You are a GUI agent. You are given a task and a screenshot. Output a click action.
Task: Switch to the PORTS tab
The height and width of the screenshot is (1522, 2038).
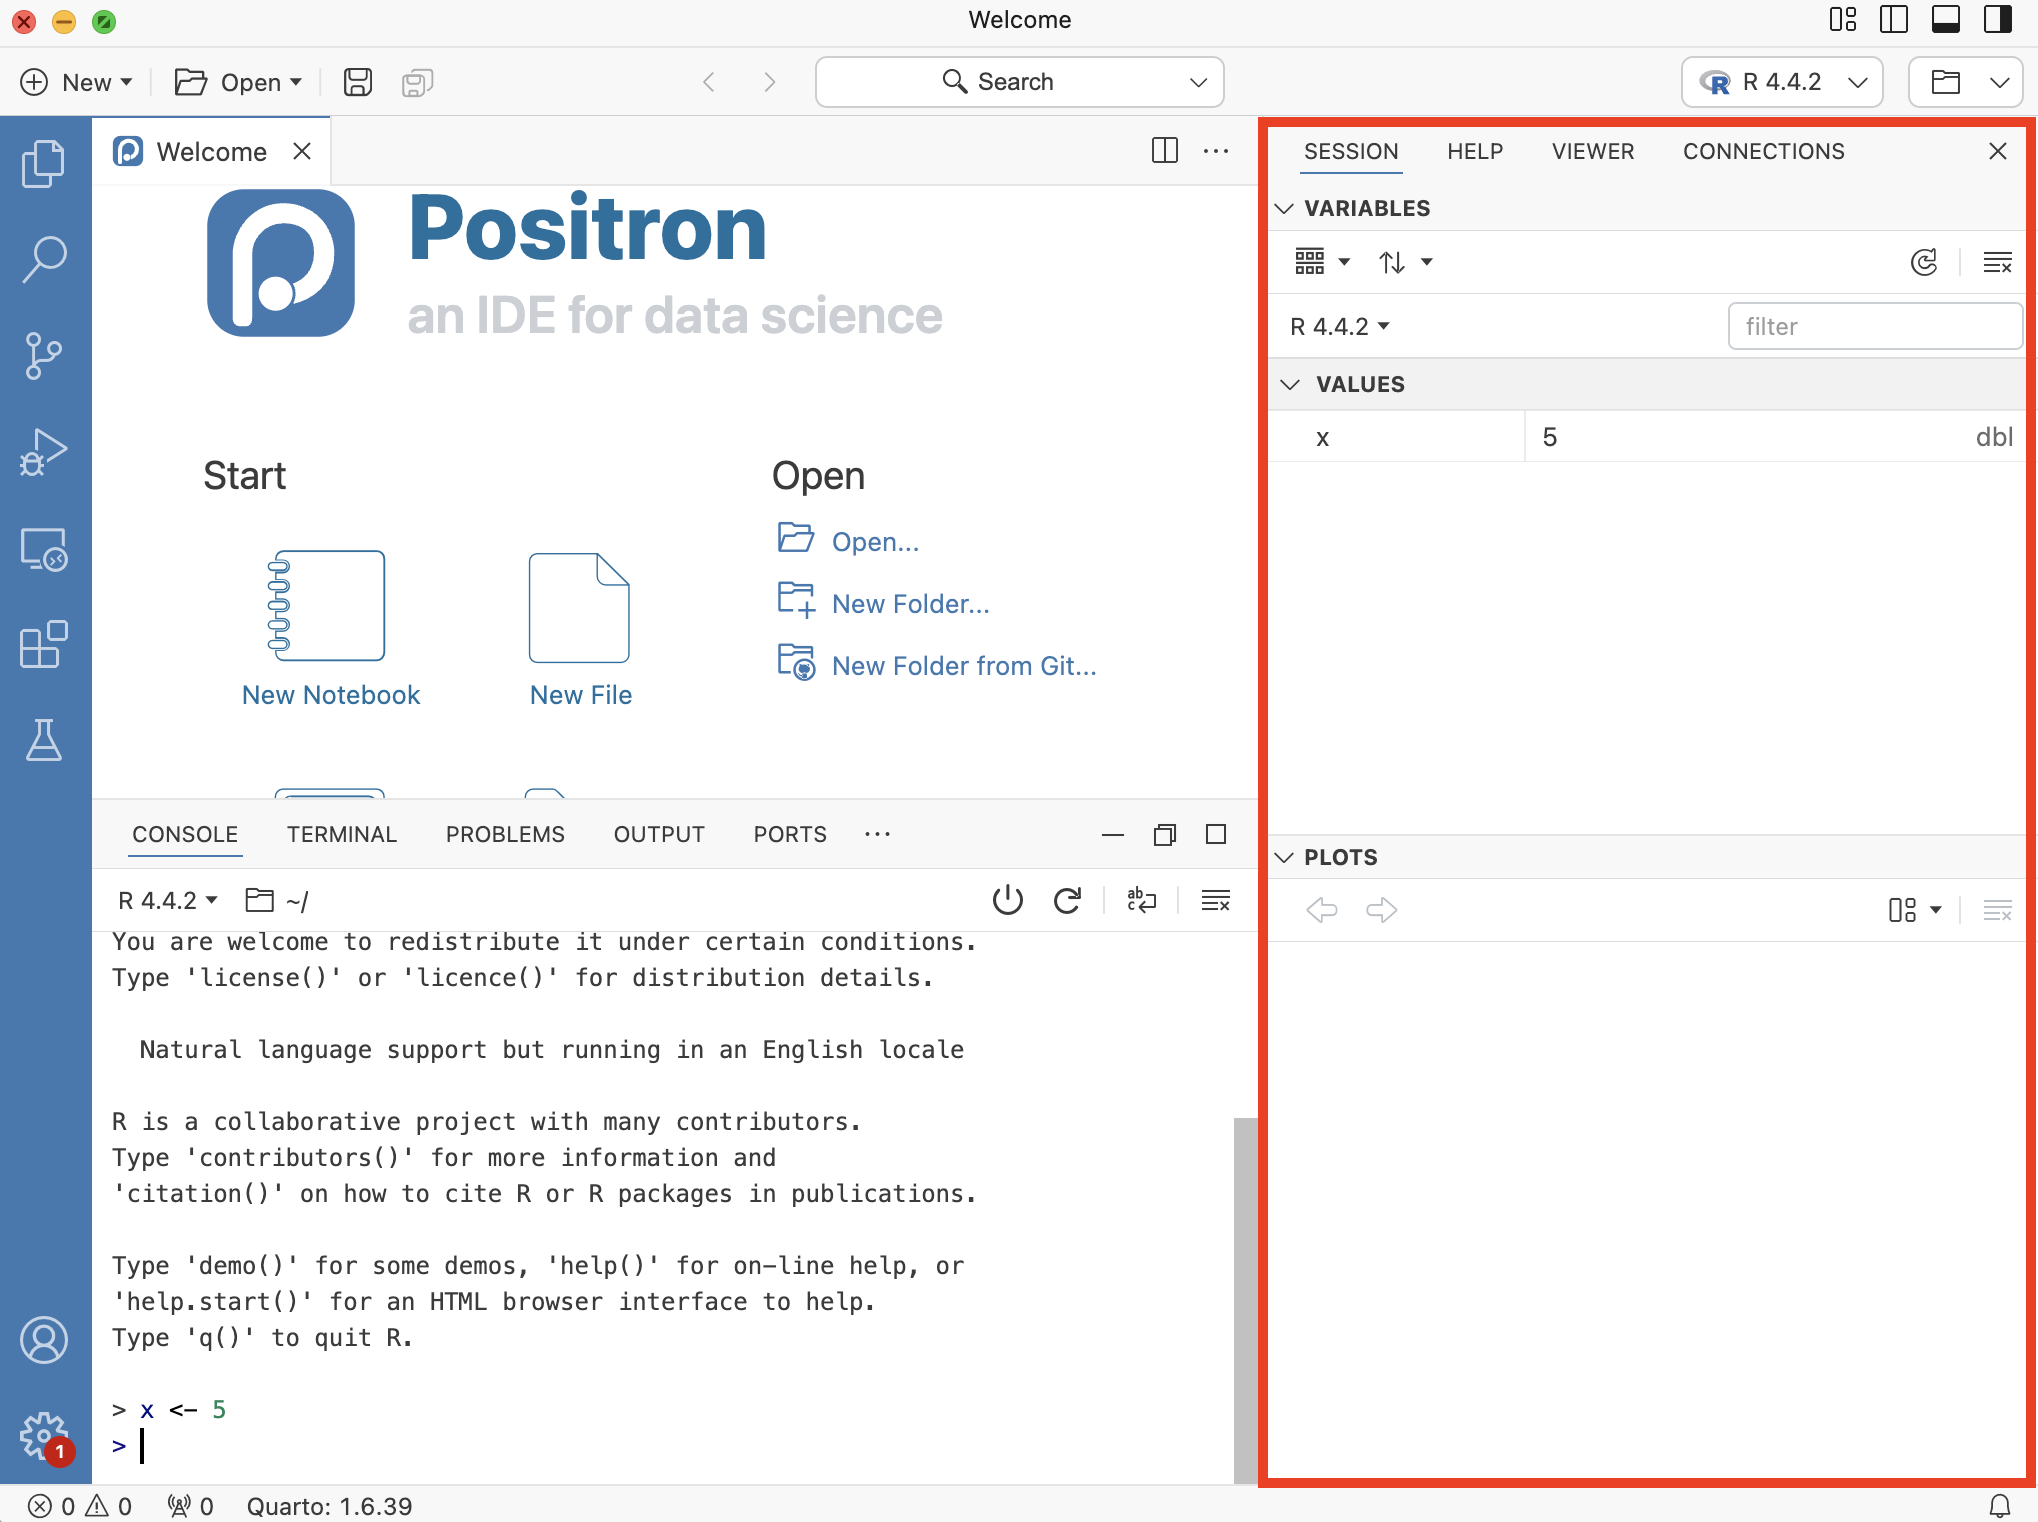pos(790,835)
